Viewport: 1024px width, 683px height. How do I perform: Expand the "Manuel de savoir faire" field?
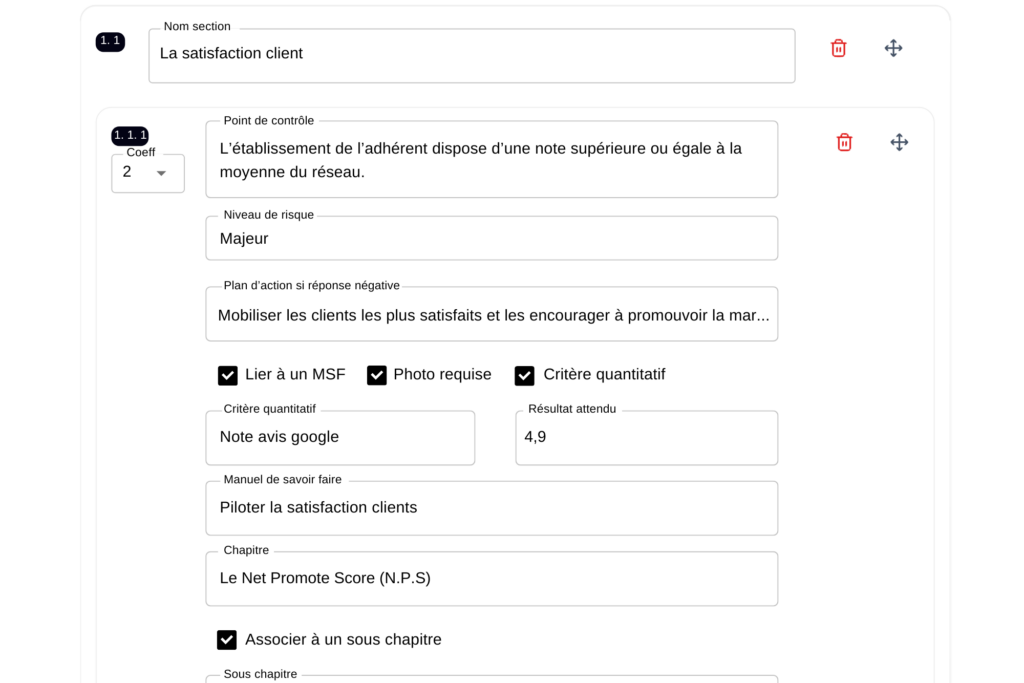click(x=491, y=508)
